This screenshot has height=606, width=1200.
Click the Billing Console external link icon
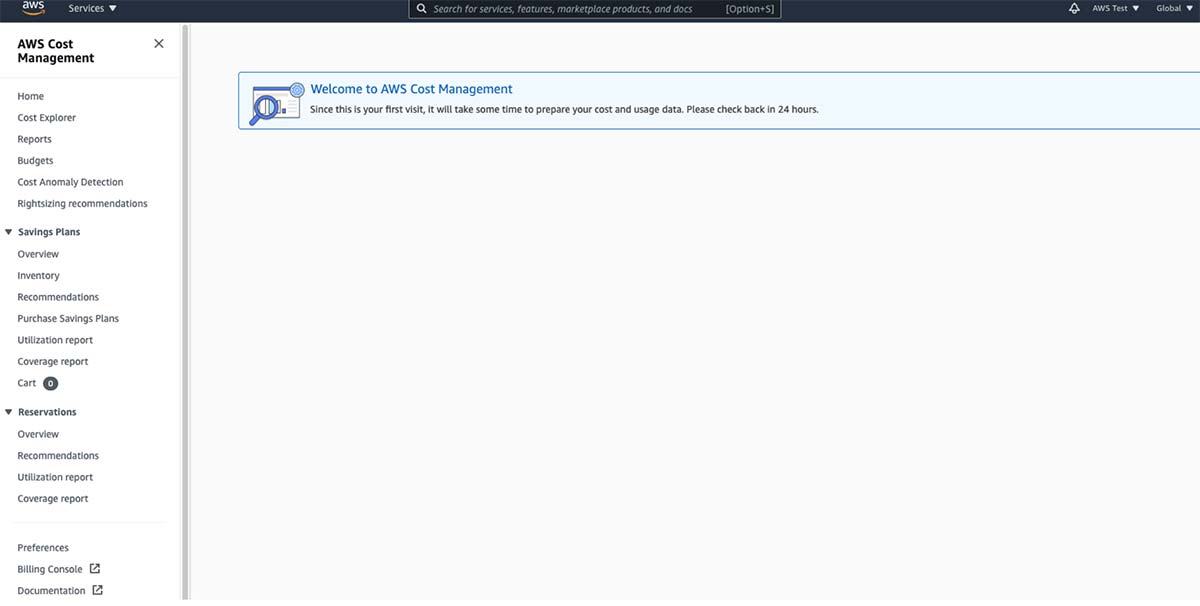[x=95, y=569]
